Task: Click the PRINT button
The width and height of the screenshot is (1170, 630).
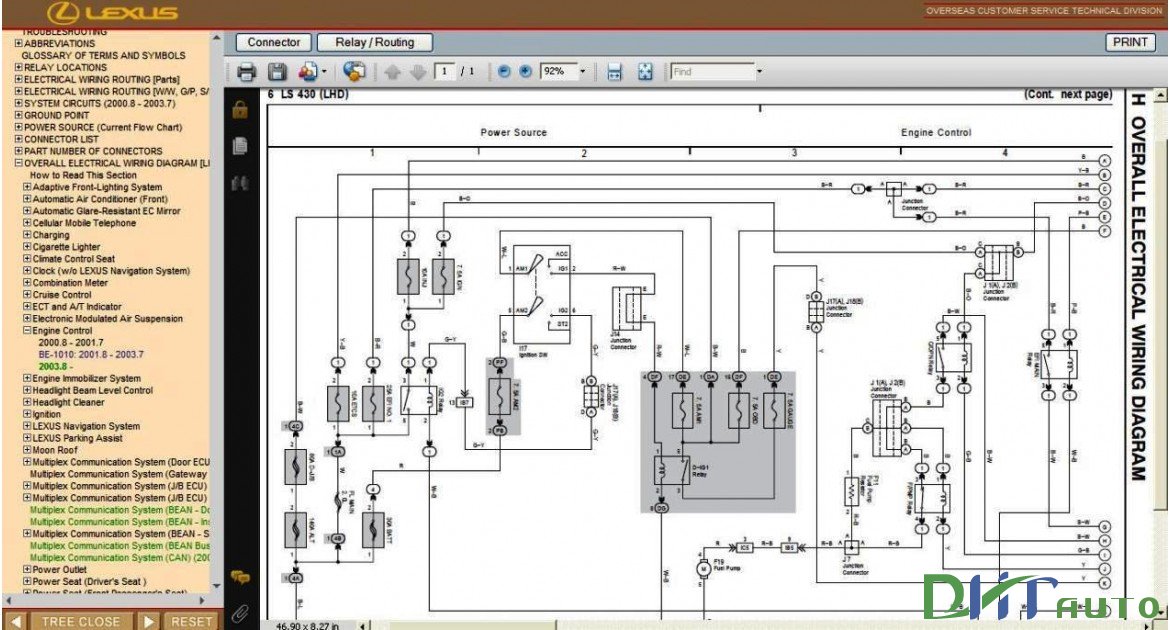Action: click(x=1130, y=42)
